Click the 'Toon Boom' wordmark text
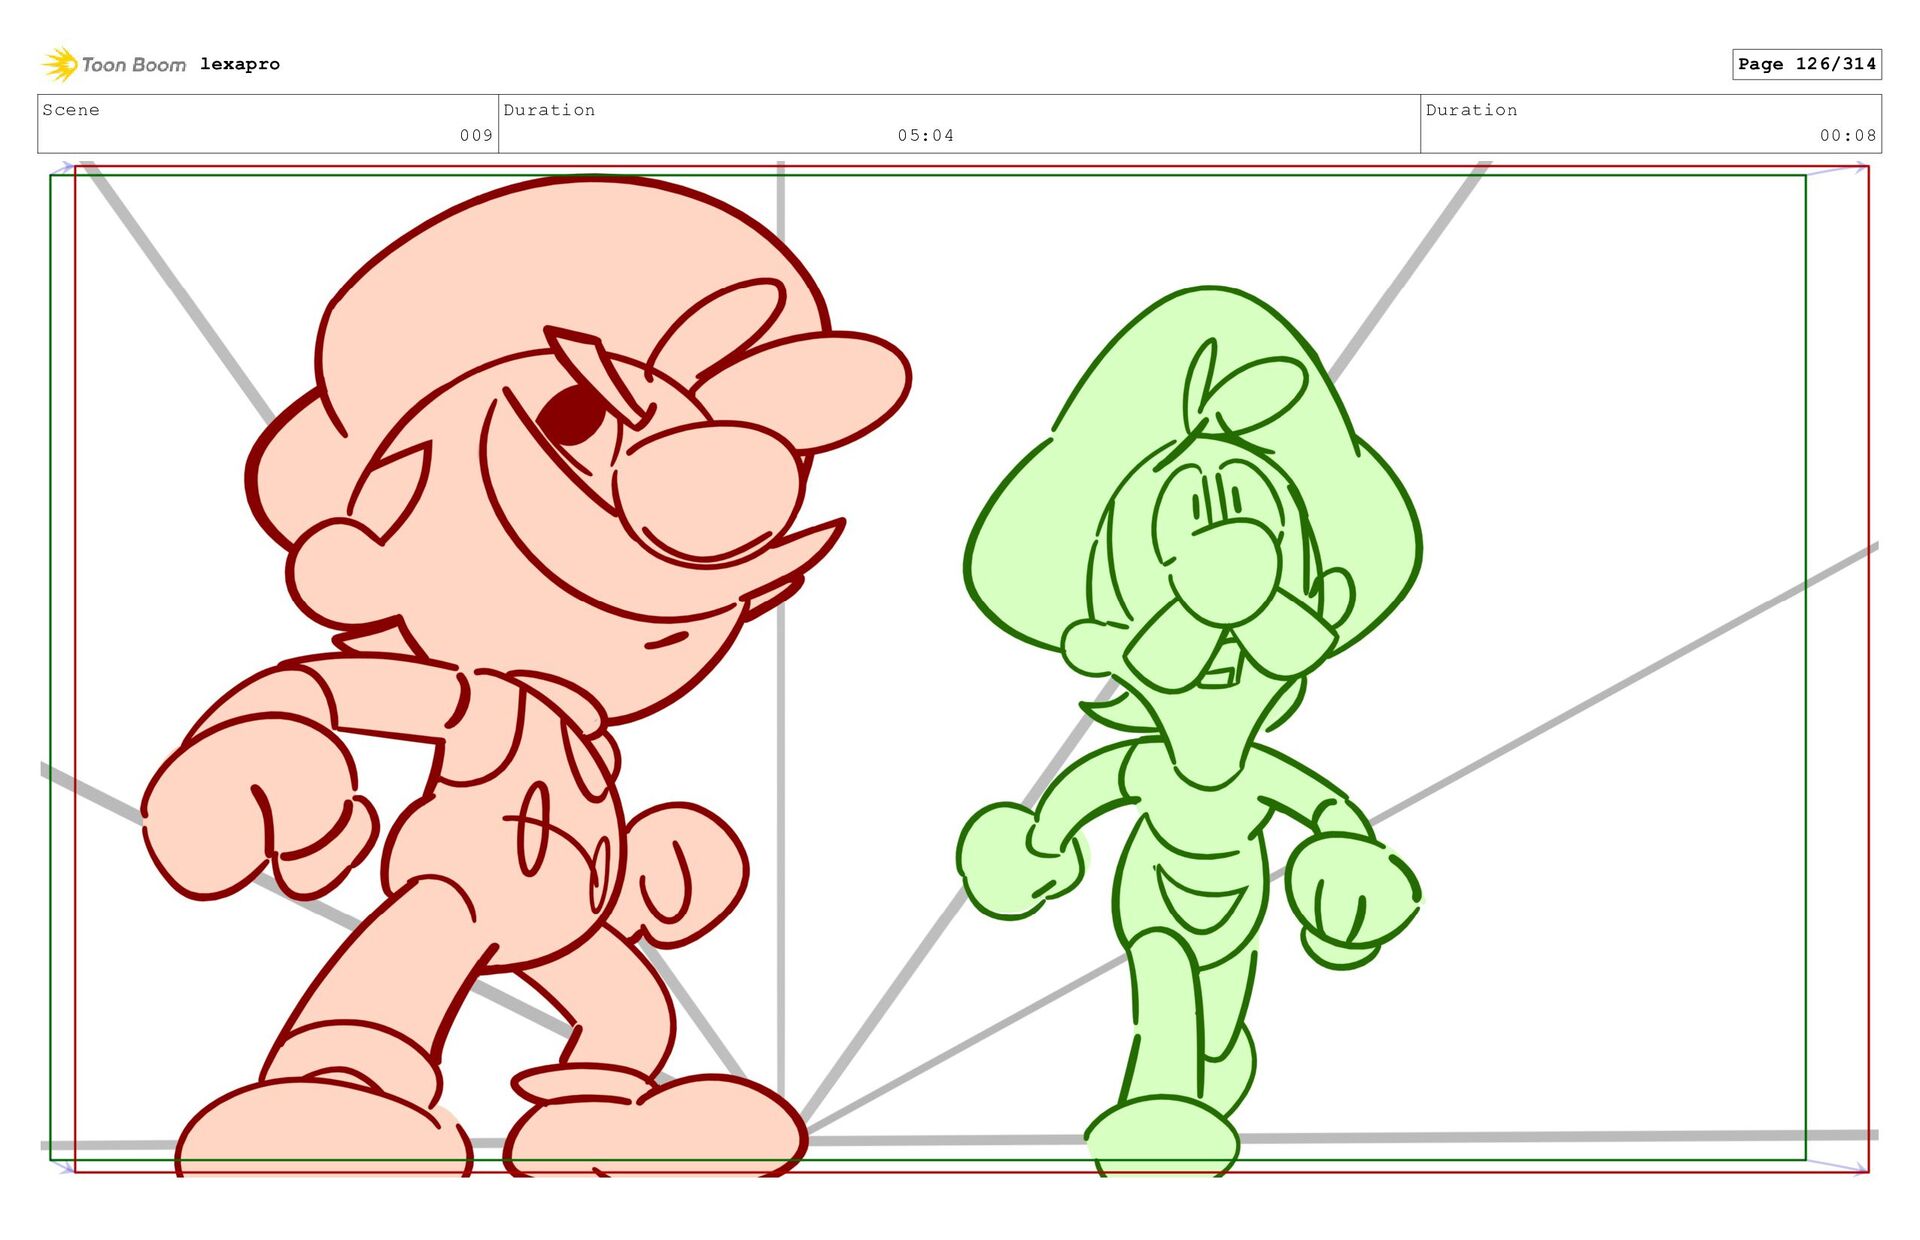This screenshot has height=1240, width=1920. coord(134,65)
